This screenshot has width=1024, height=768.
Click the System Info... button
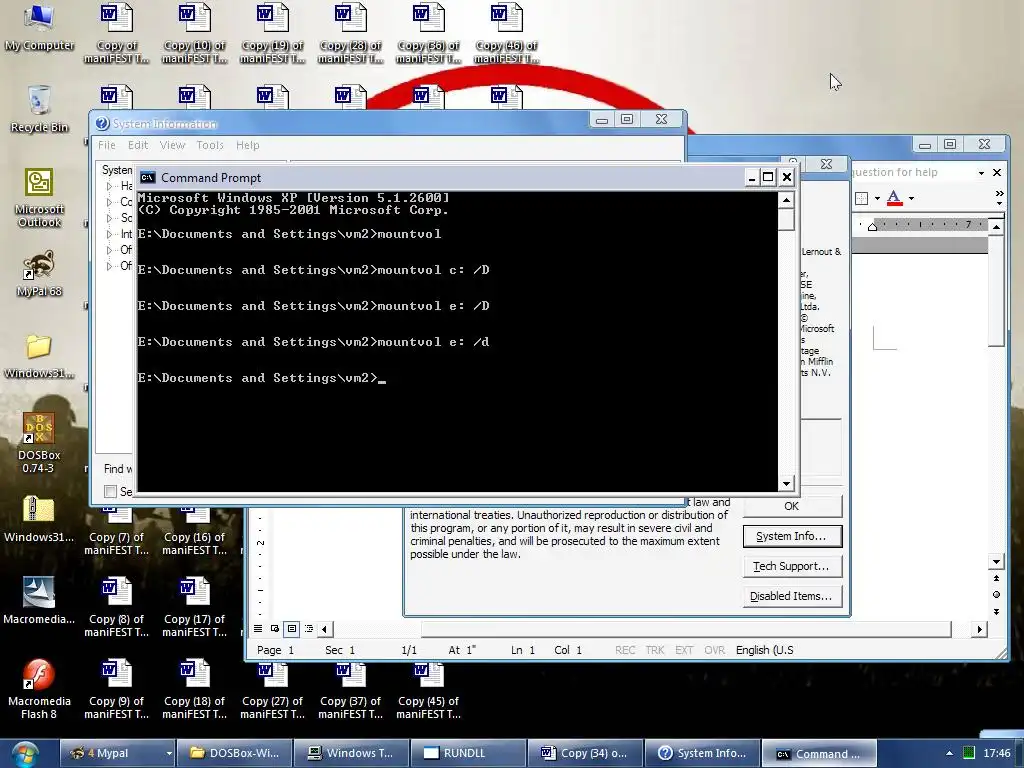[x=792, y=536]
